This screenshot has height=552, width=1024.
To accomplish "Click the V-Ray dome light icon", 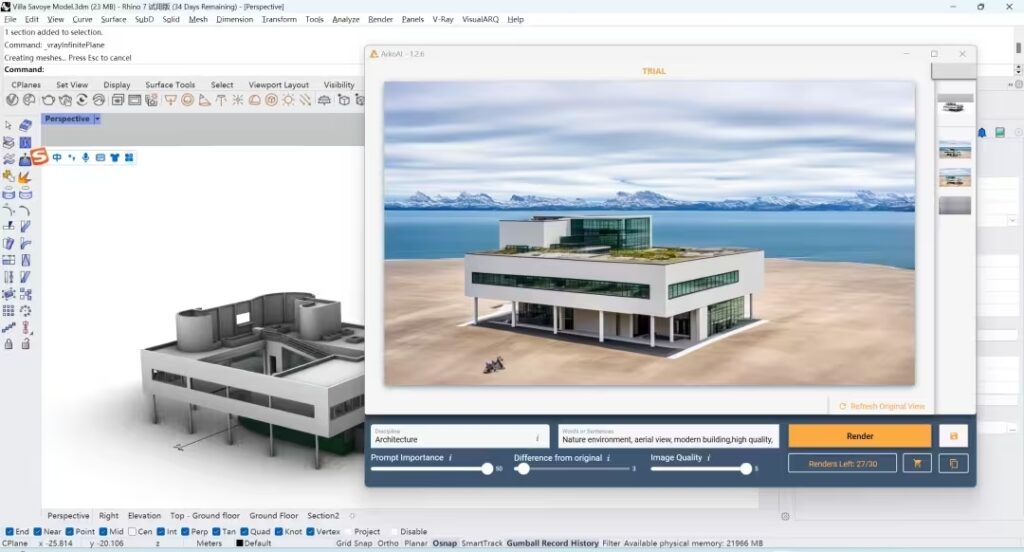I will [x=255, y=100].
